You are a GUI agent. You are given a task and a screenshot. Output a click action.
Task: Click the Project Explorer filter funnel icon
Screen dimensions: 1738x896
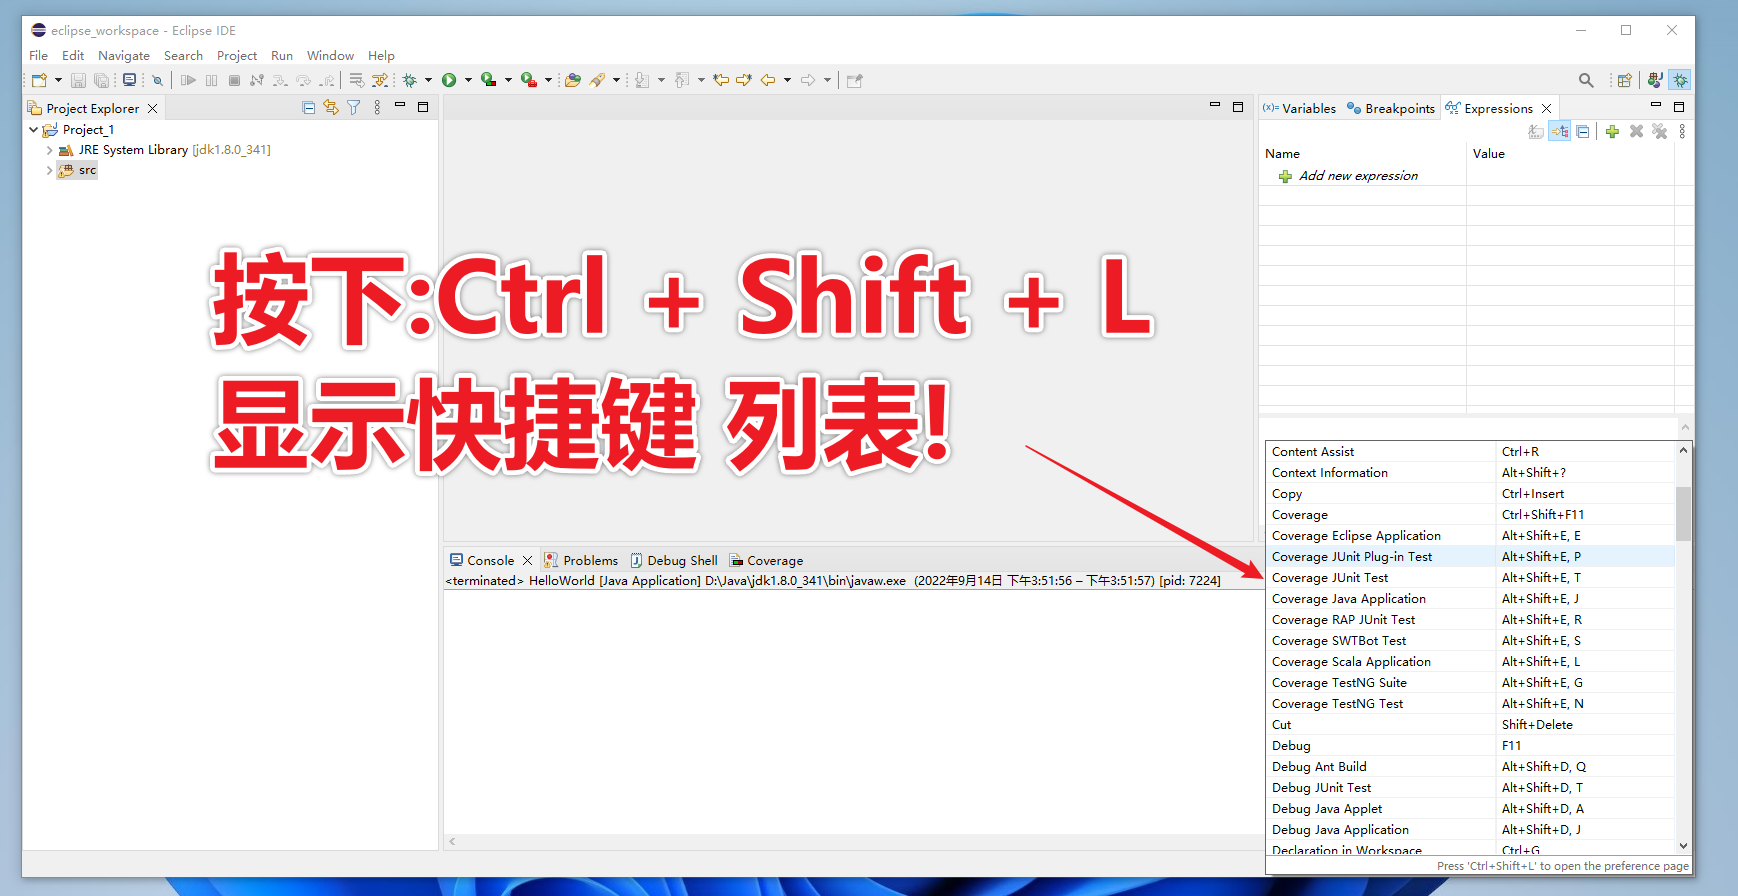pyautogui.click(x=354, y=108)
